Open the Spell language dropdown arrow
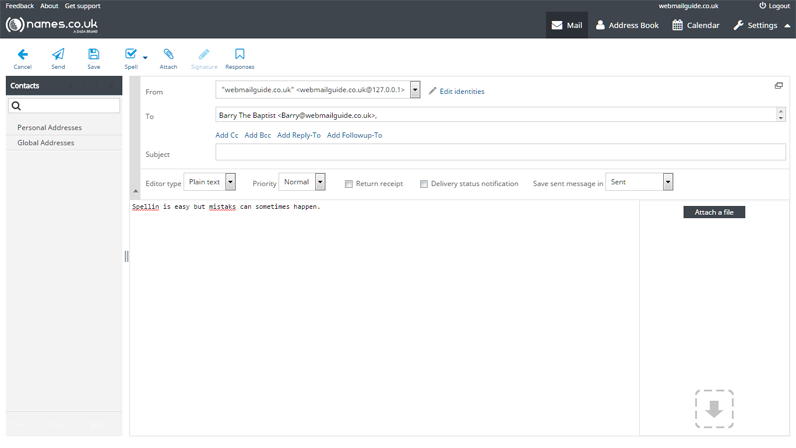This screenshot has height=448, width=796. click(x=145, y=57)
